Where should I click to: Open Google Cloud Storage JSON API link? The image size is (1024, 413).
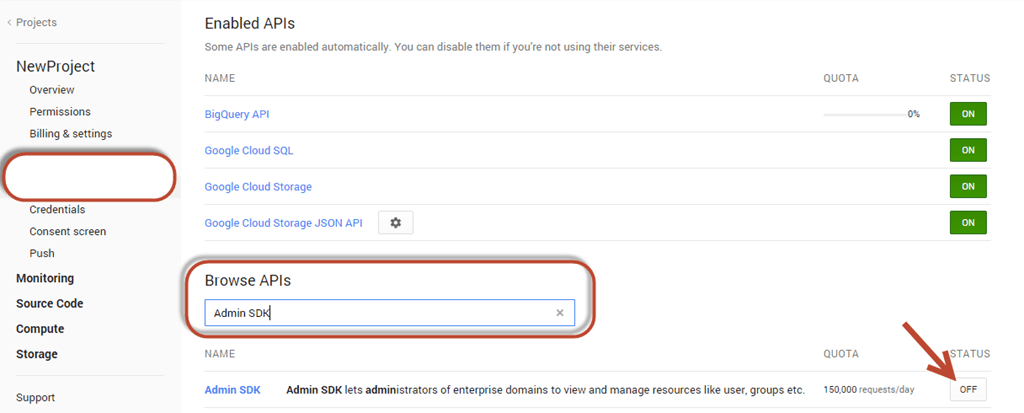283,223
